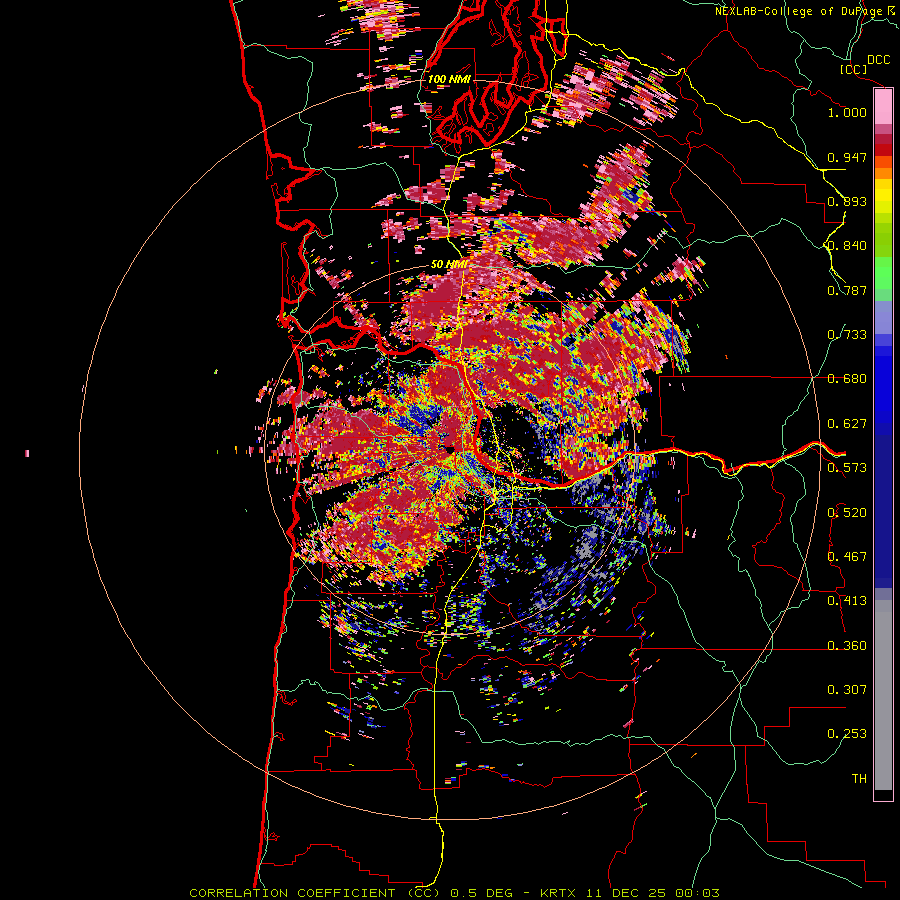Image resolution: width=900 pixels, height=900 pixels.
Task: Pick the light pink swatch on color bar
Action: 883,106
